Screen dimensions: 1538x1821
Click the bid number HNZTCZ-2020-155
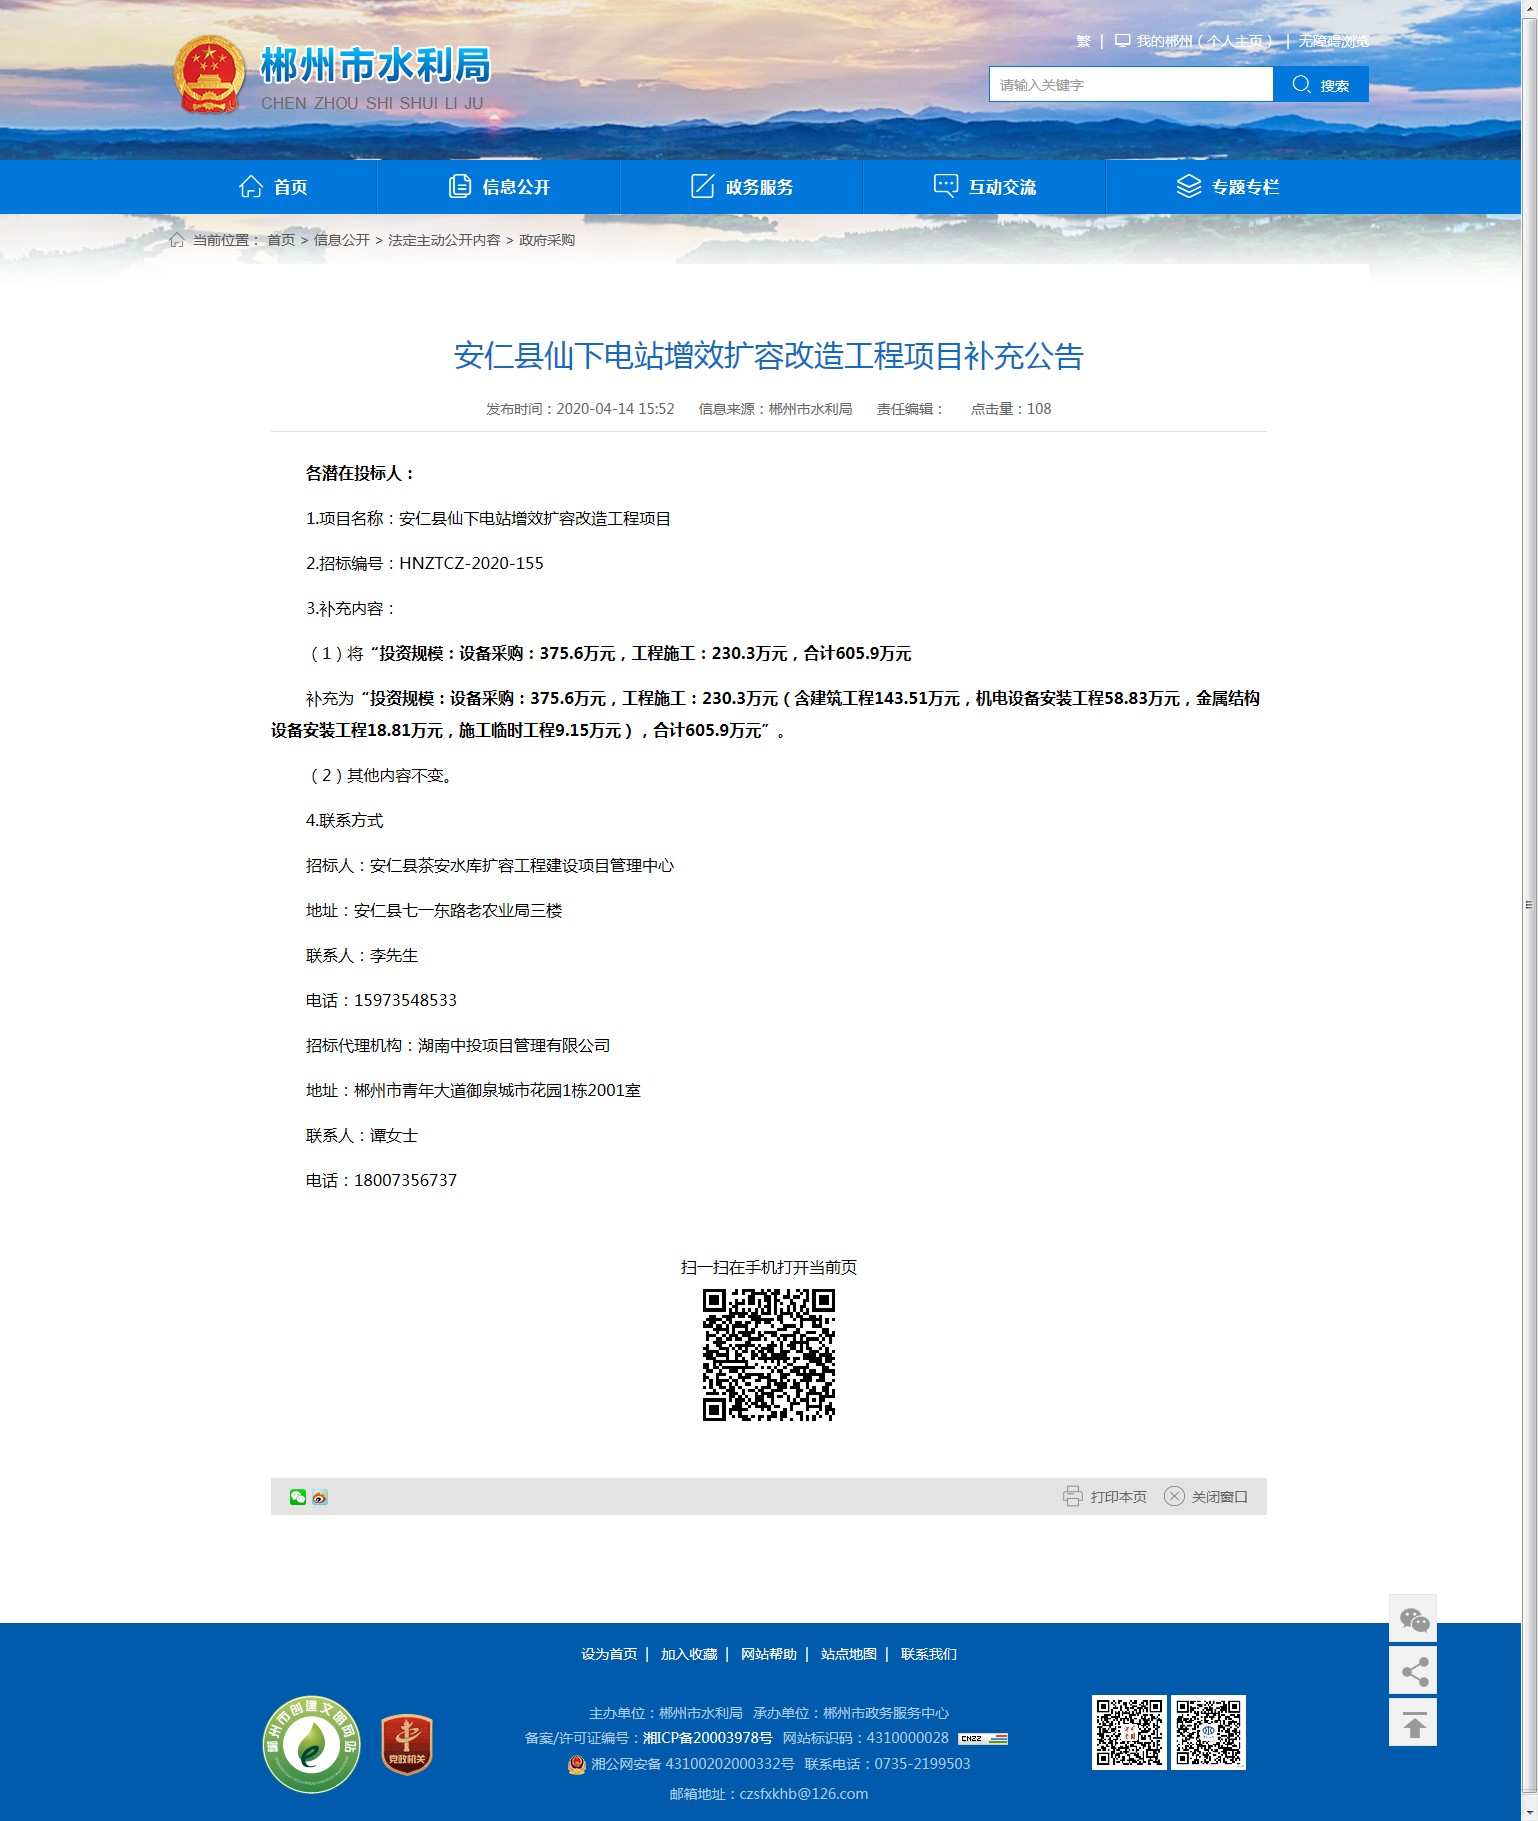(x=471, y=563)
